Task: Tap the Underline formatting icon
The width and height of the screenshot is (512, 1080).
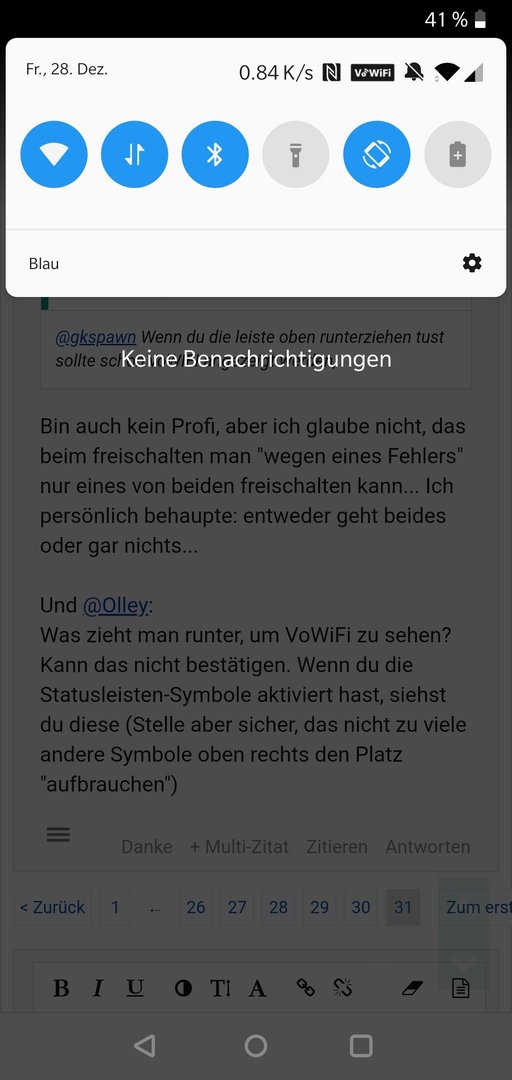Action: point(134,988)
